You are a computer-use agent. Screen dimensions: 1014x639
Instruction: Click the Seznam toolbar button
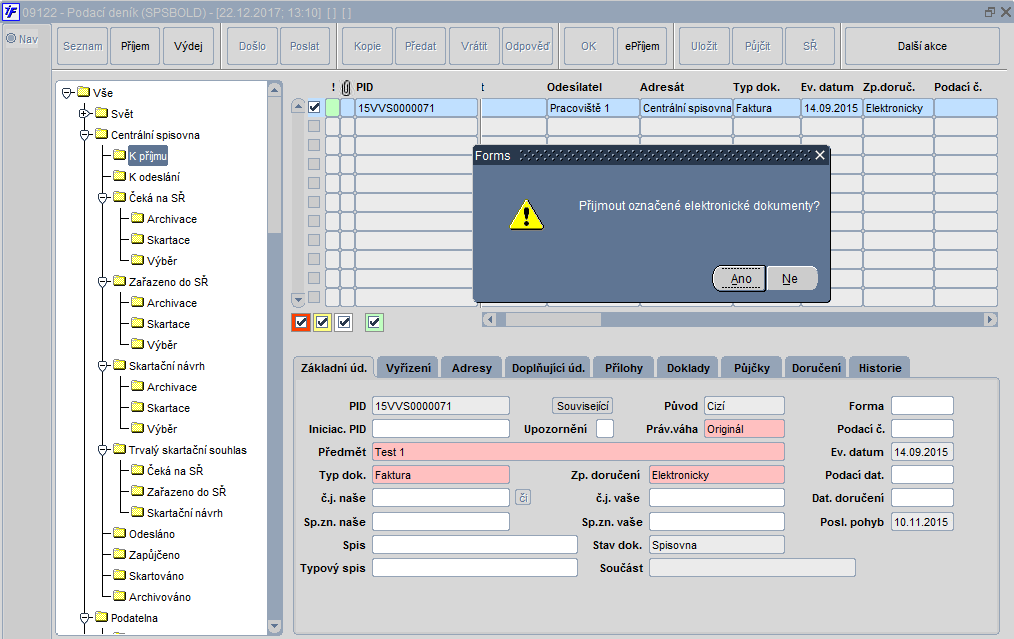tap(82, 46)
